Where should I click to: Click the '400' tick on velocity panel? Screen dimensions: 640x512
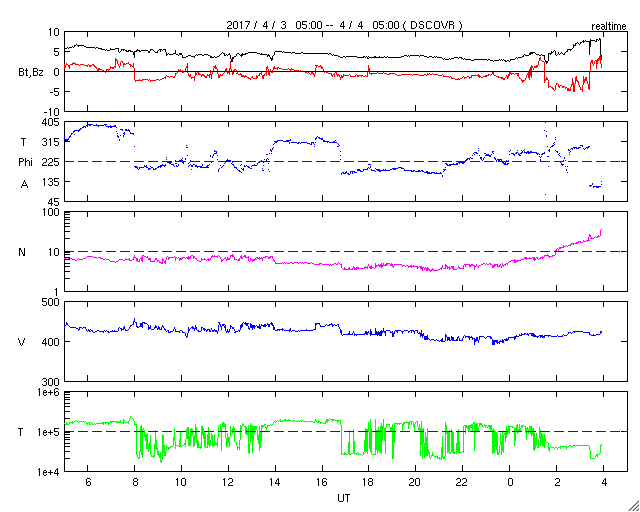point(51,342)
